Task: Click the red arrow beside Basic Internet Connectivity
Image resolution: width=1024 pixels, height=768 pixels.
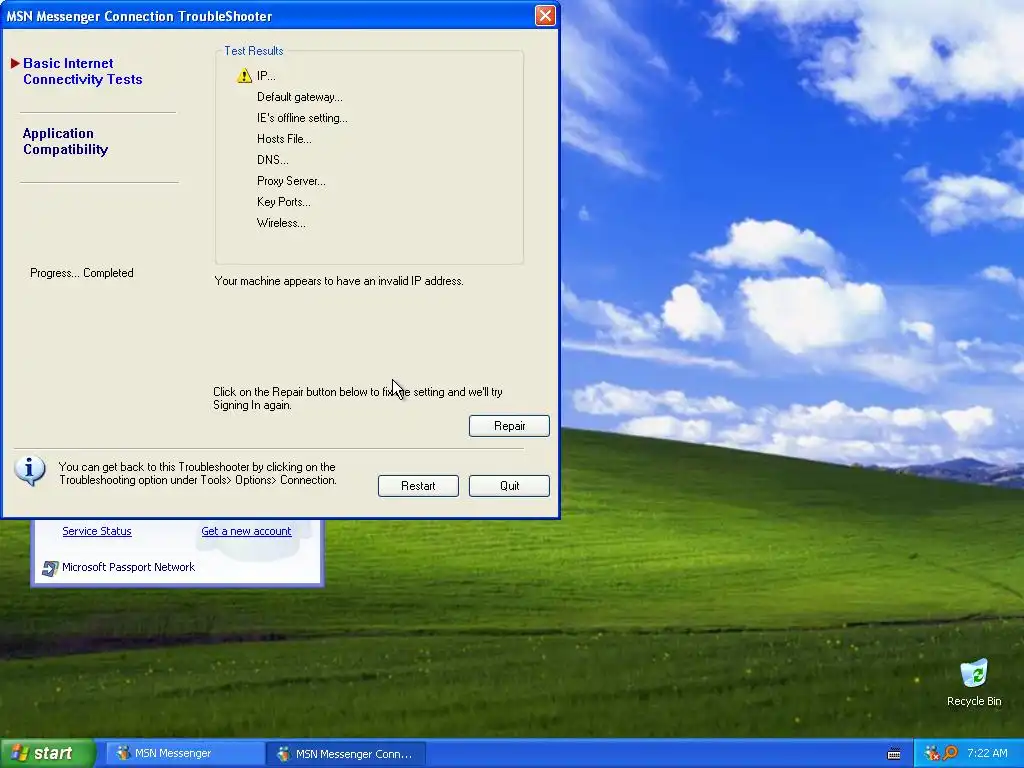Action: [15, 63]
